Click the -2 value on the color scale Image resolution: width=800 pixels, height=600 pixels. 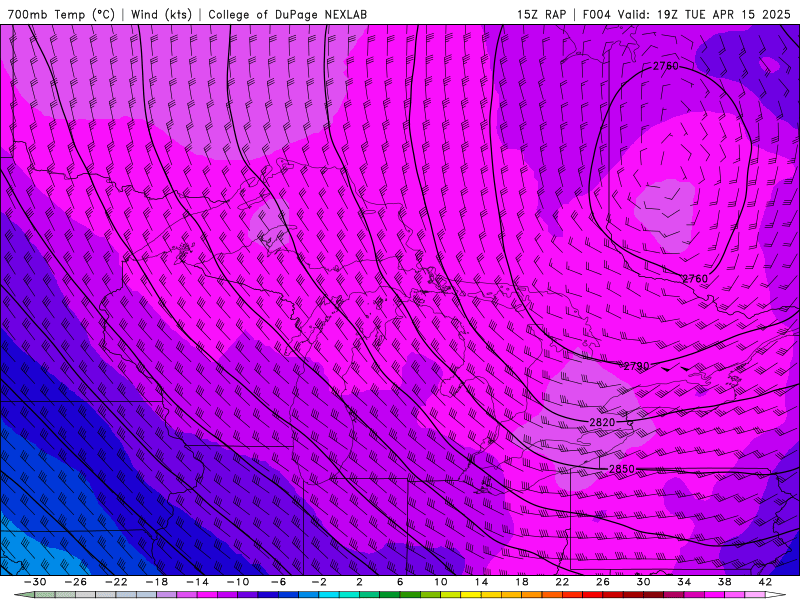point(319,582)
